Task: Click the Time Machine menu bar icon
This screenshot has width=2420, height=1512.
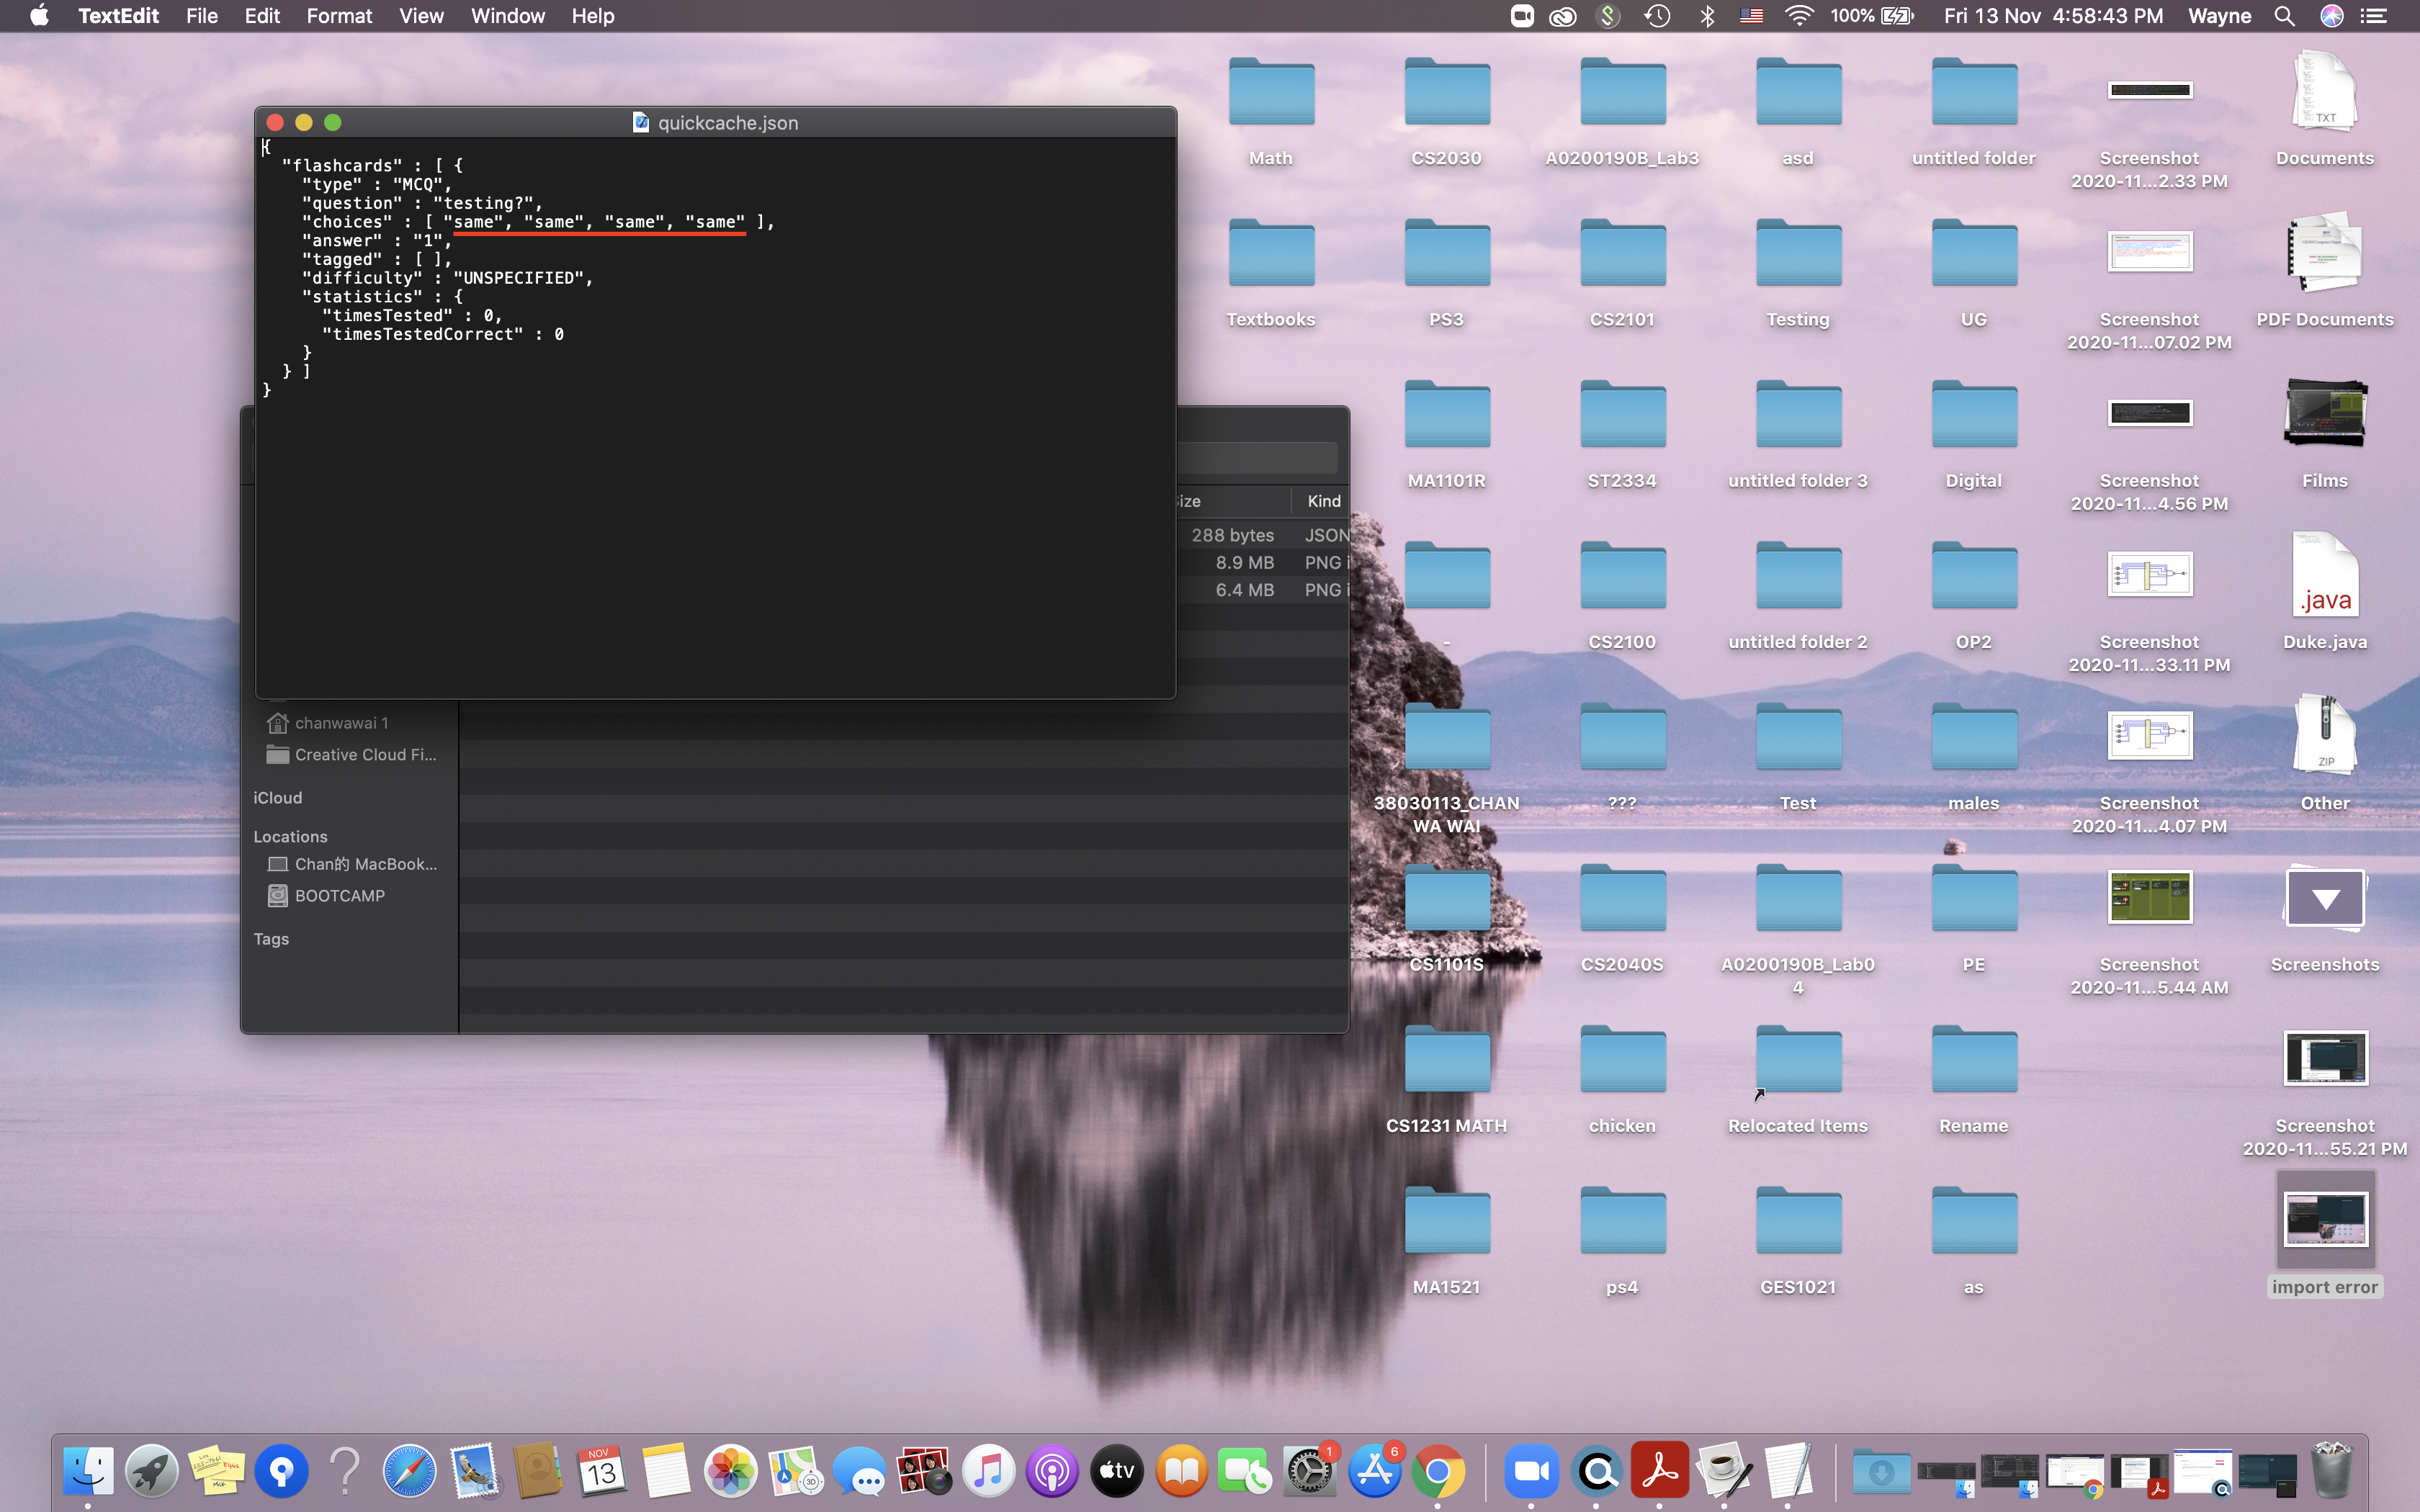Action: tap(1657, 16)
